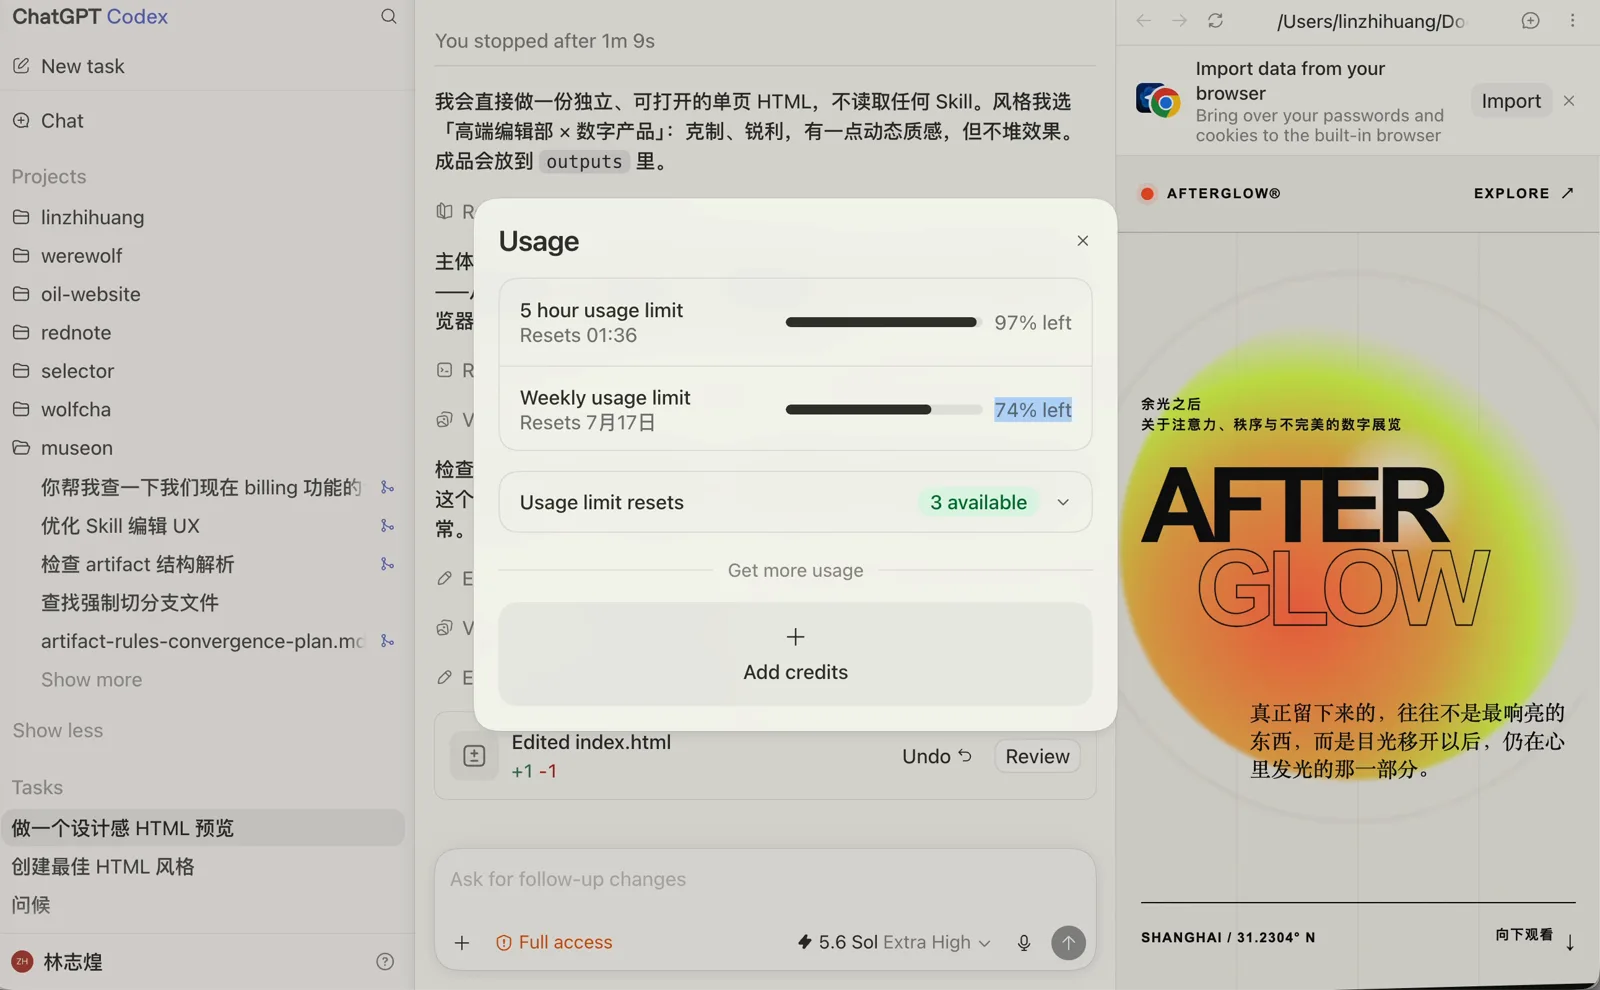Screen dimensions: 1600x990
Task: Click Show more under museon tasks
Action: (x=92, y=680)
